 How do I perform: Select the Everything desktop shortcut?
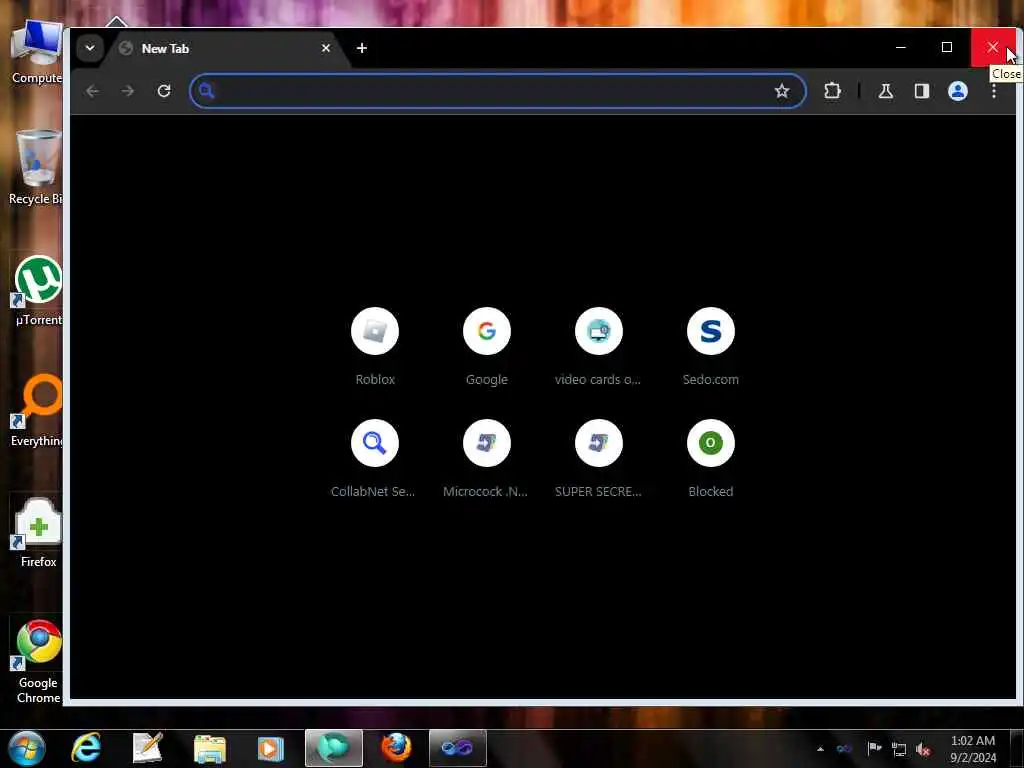pos(38,411)
